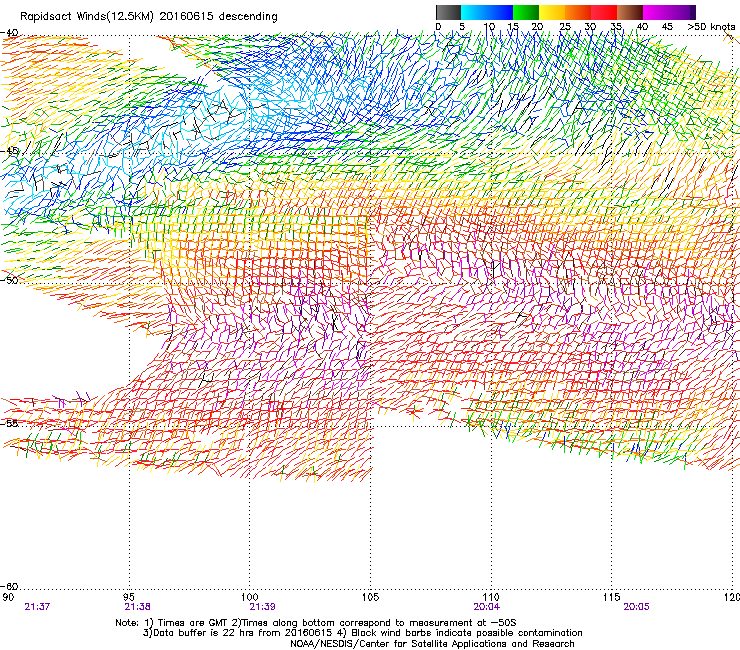Click the yellow 20-25 knots legend segment

[552, 12]
